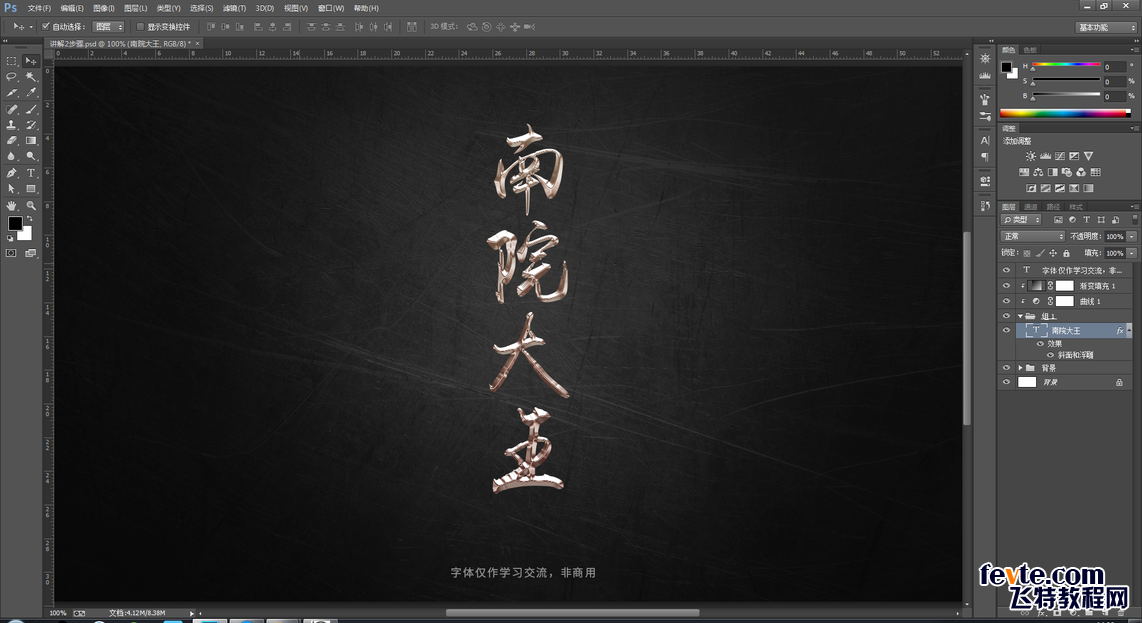Select the Blur tool
The width and height of the screenshot is (1142, 623).
tap(11, 156)
